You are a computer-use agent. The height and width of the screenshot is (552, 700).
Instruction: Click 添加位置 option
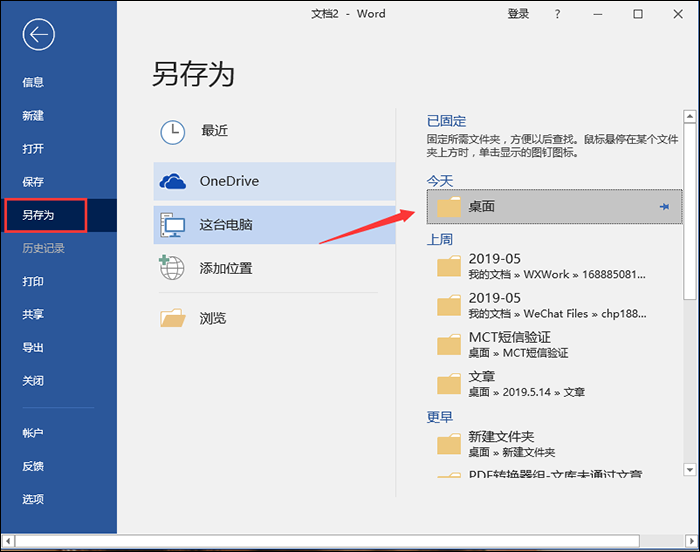click(x=275, y=268)
